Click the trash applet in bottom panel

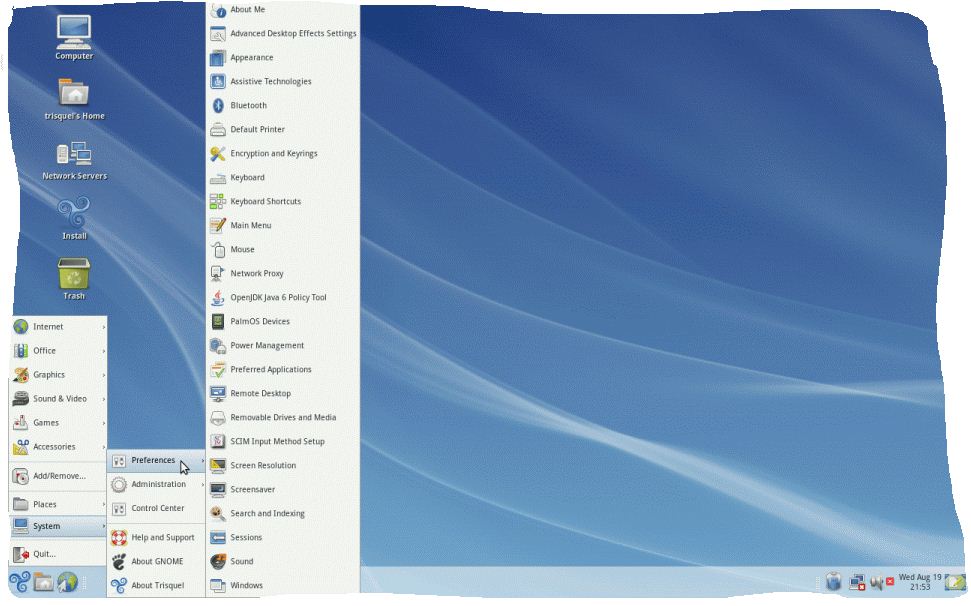pos(834,581)
